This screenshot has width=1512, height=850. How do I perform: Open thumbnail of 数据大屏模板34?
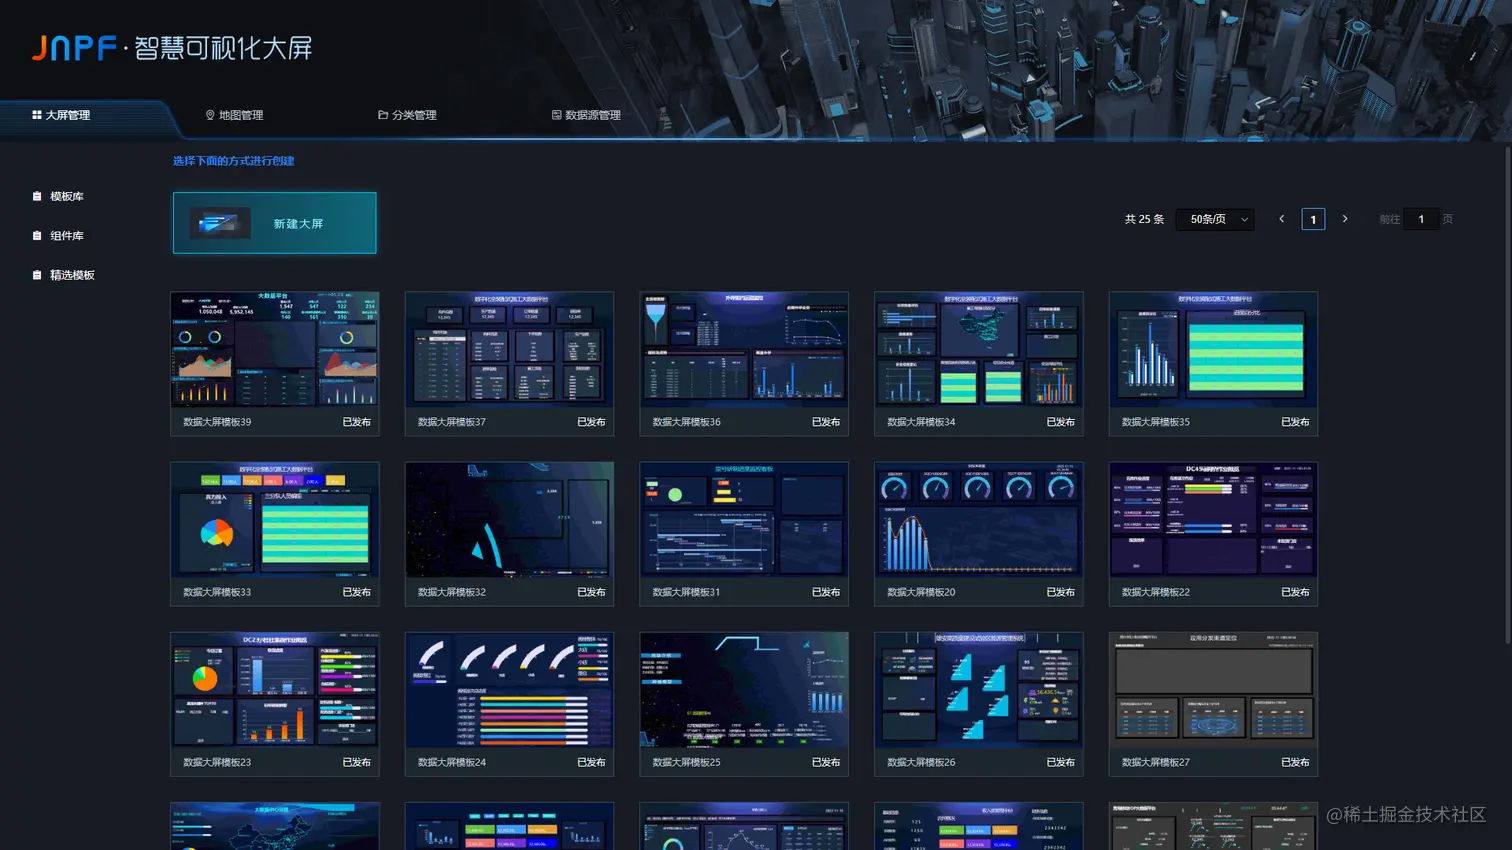coord(979,349)
